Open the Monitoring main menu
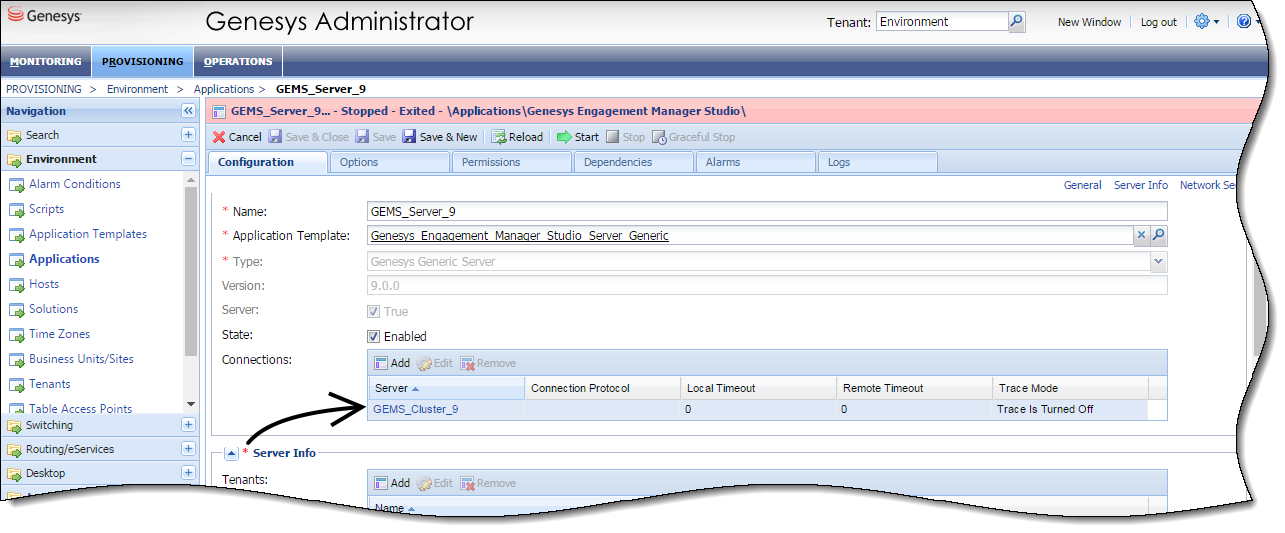Screen dimensions: 1285x533 pyautogui.click(x=46, y=61)
